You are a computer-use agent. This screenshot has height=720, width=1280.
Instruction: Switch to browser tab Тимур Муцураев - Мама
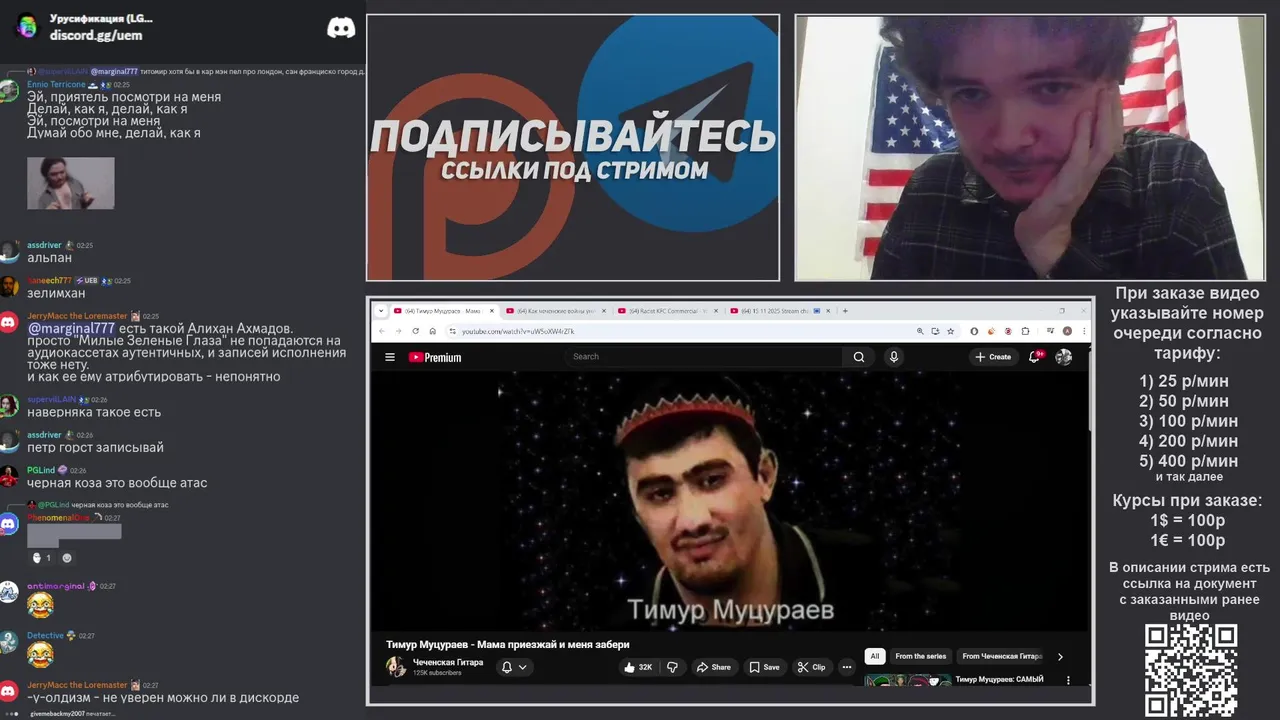point(442,311)
